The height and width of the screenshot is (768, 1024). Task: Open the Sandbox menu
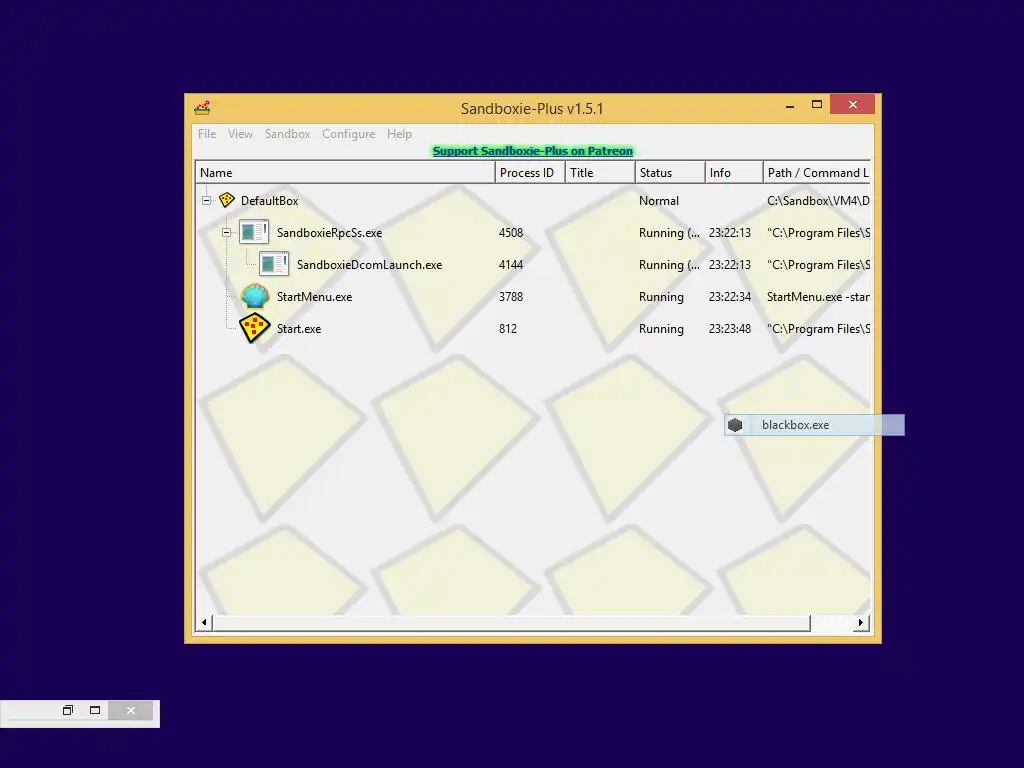coord(287,134)
